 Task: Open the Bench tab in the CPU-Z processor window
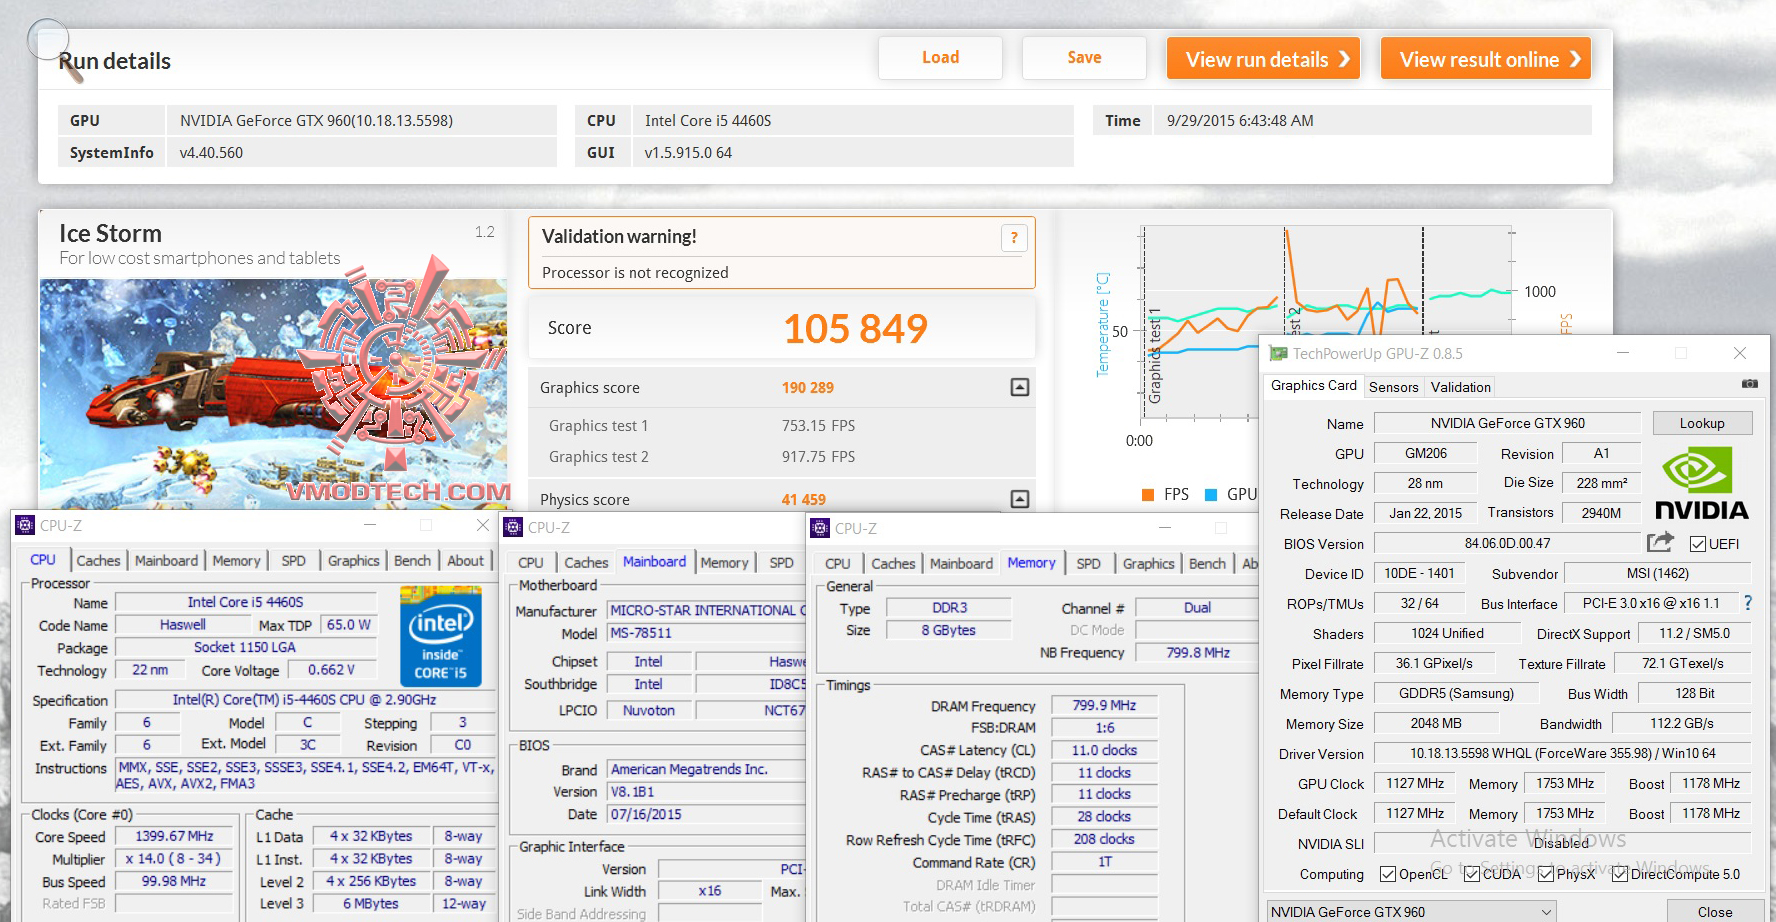coord(412,561)
